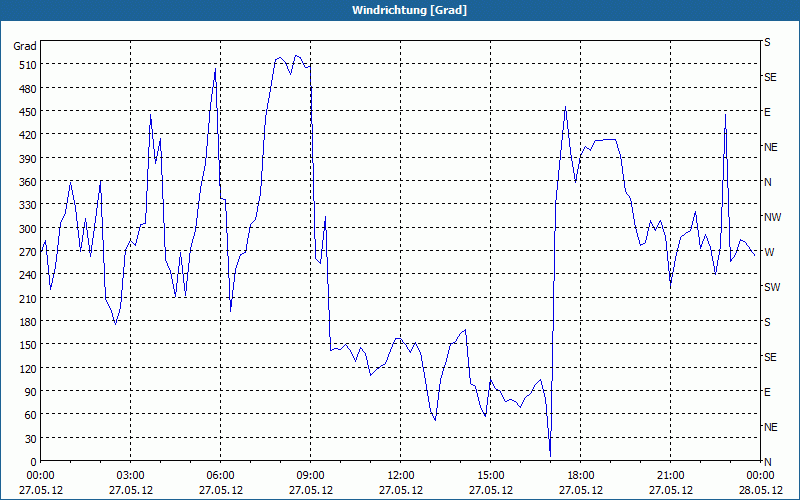Select the 210 degree label
800x500 pixels.
pyautogui.click(x=28, y=299)
